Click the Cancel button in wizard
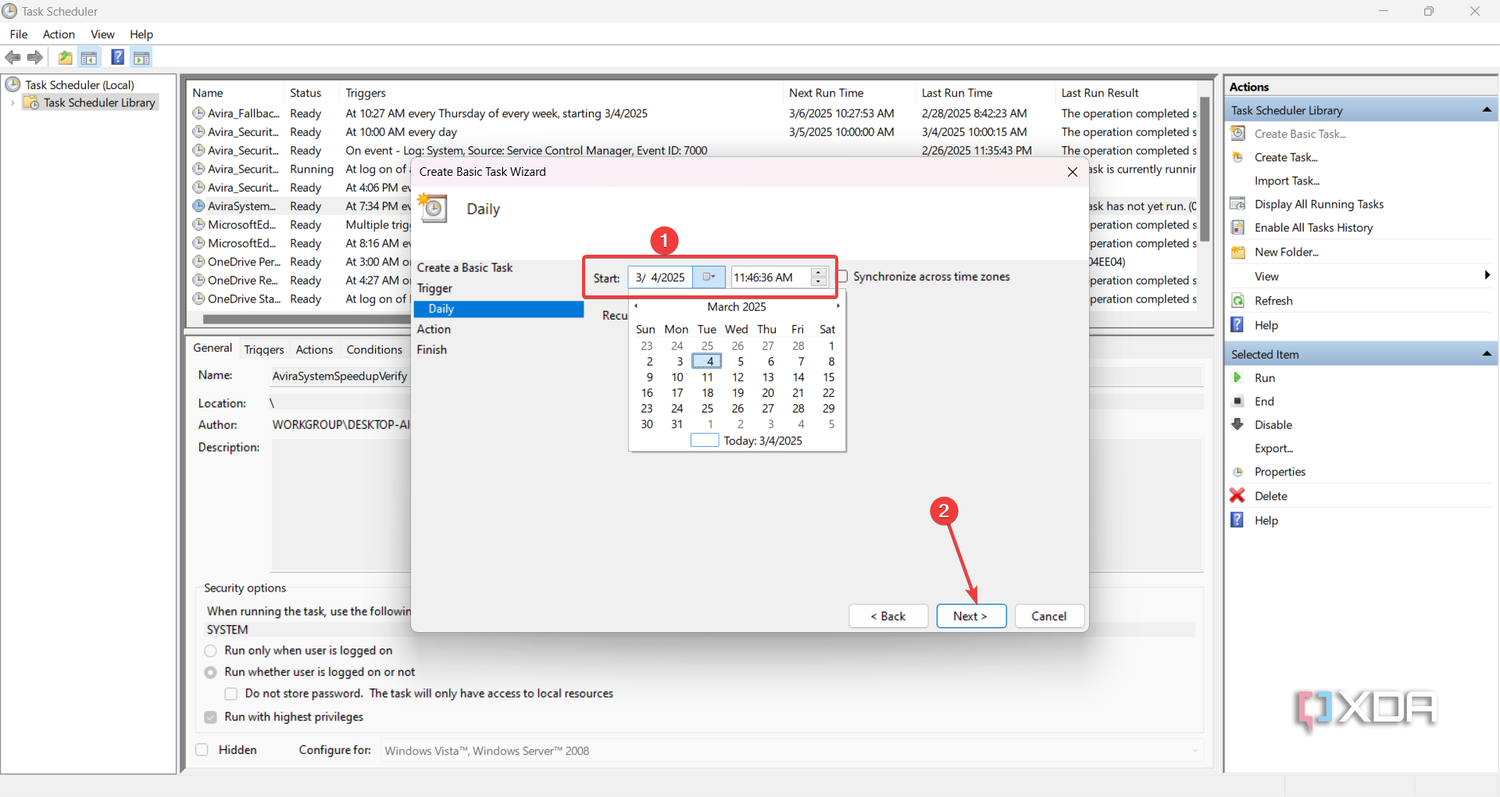The image size is (1500, 797). 1049,616
